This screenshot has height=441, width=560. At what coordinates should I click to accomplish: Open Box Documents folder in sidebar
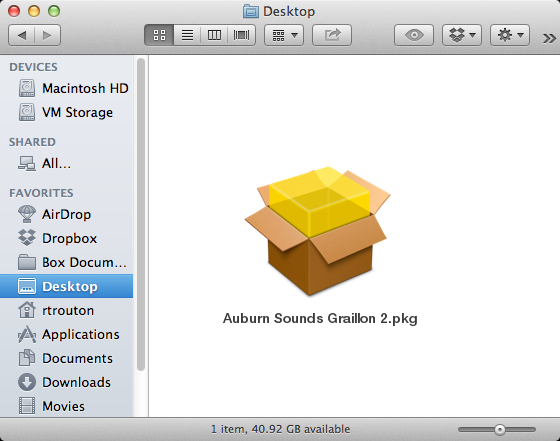[66, 262]
